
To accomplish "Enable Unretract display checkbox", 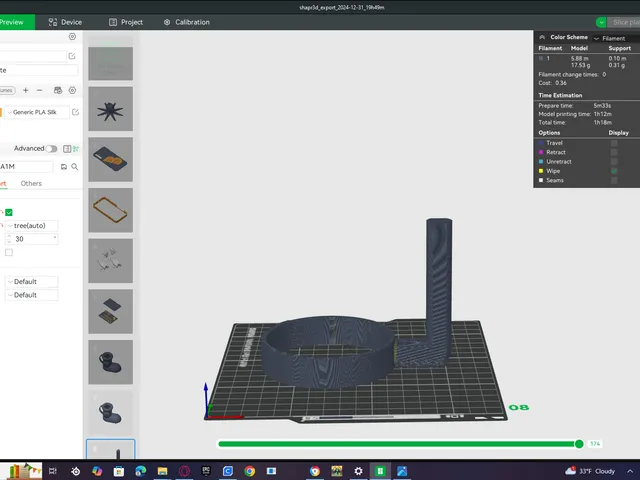I will pyautogui.click(x=614, y=162).
